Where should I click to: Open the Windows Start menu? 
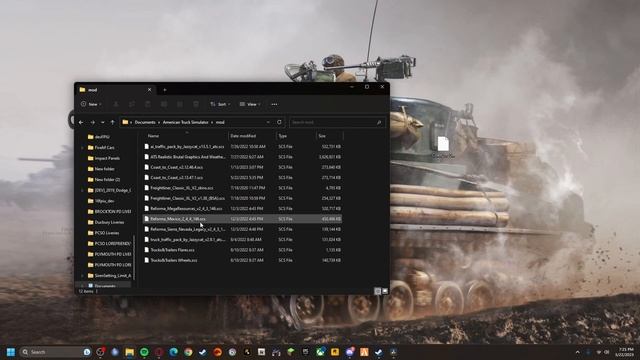pos(11,352)
